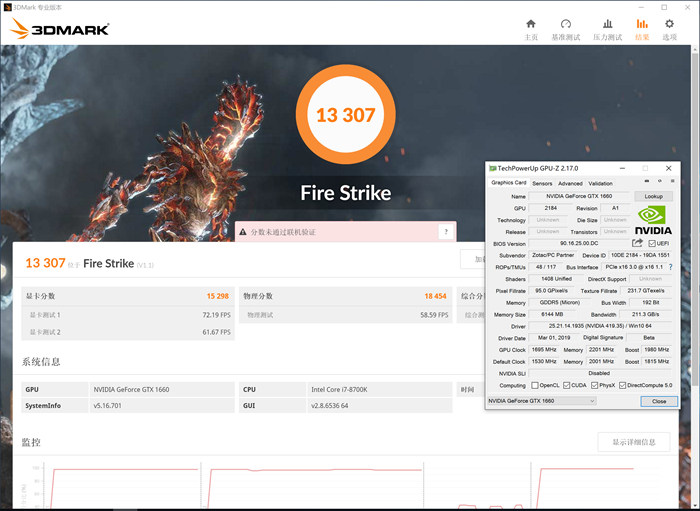Click the GPU-Z title bar app icon
This screenshot has width=700, height=511.
[x=492, y=168]
